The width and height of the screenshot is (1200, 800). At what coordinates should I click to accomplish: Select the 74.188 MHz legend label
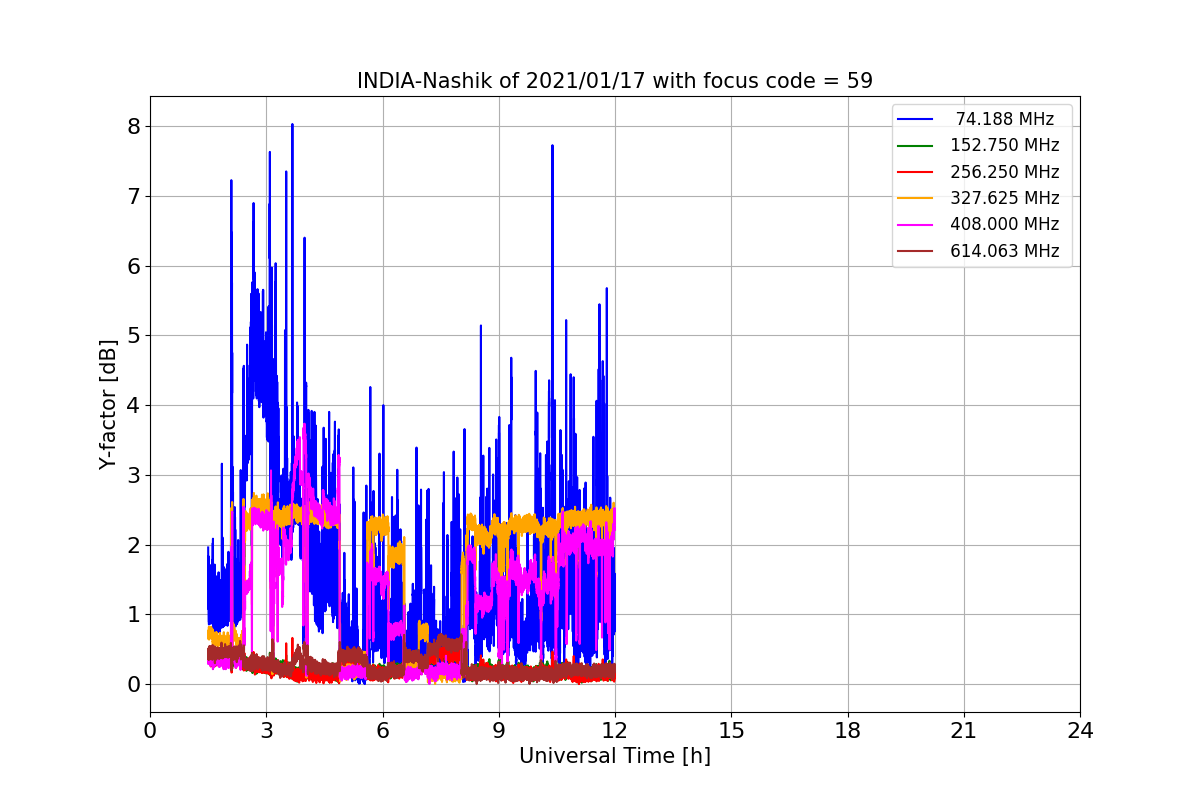1005,119
